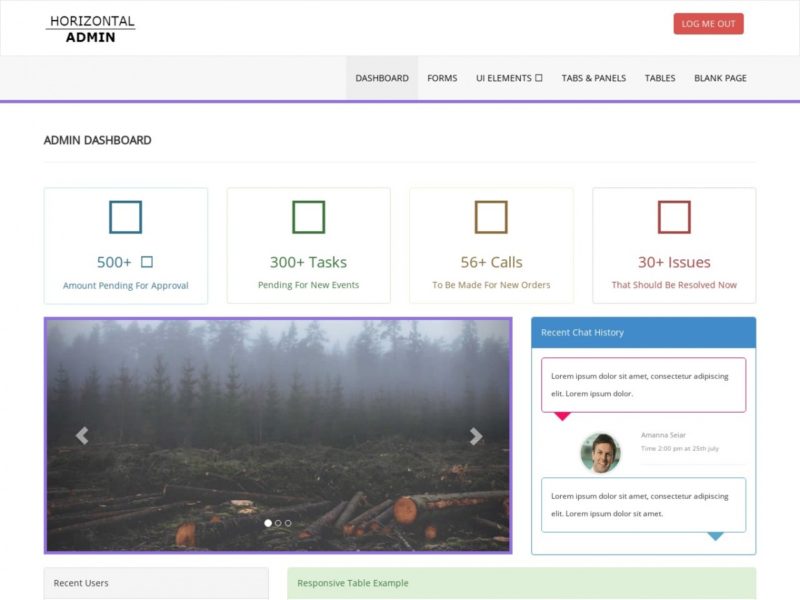
Task: Select the Tables navigation item
Action: point(660,77)
